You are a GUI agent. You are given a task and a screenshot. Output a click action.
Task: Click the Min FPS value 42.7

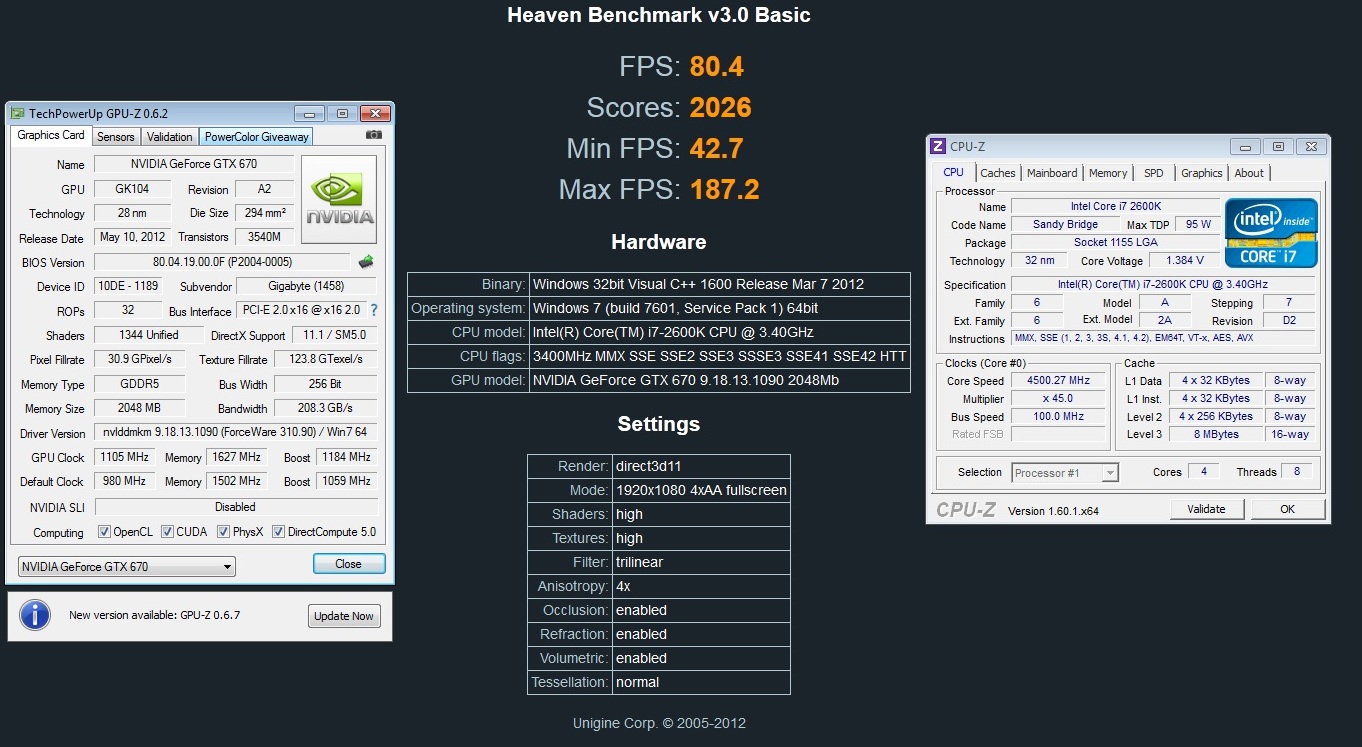pyautogui.click(x=716, y=148)
